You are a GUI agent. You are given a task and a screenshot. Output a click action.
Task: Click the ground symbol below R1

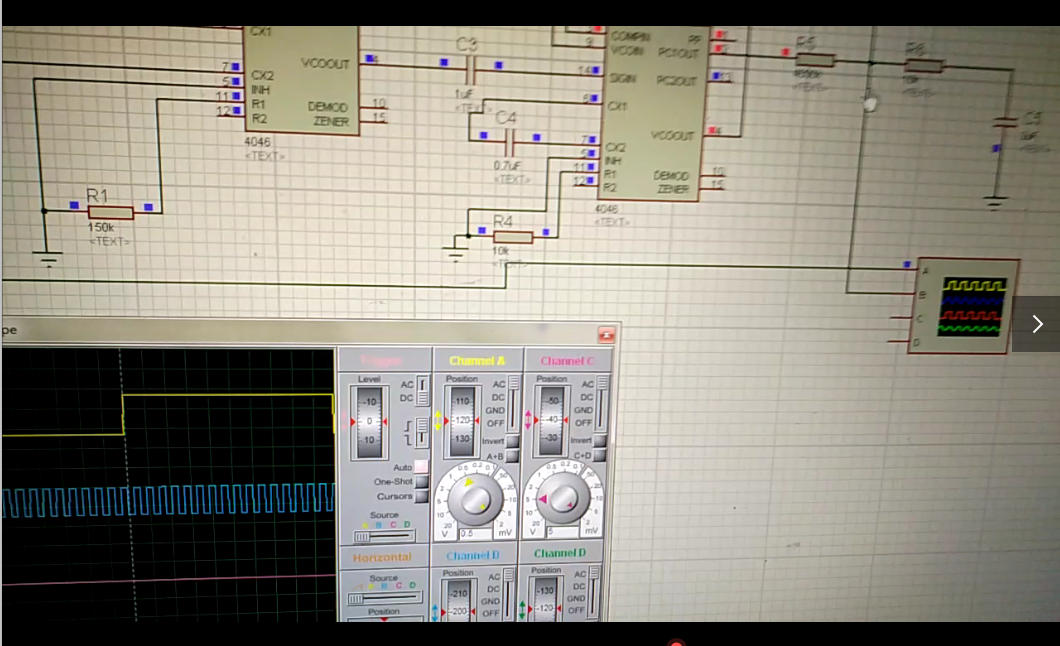click(47, 259)
